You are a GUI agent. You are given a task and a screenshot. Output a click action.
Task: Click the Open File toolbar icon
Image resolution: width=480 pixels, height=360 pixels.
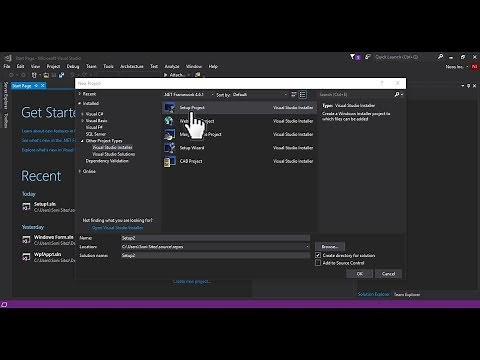point(46,75)
